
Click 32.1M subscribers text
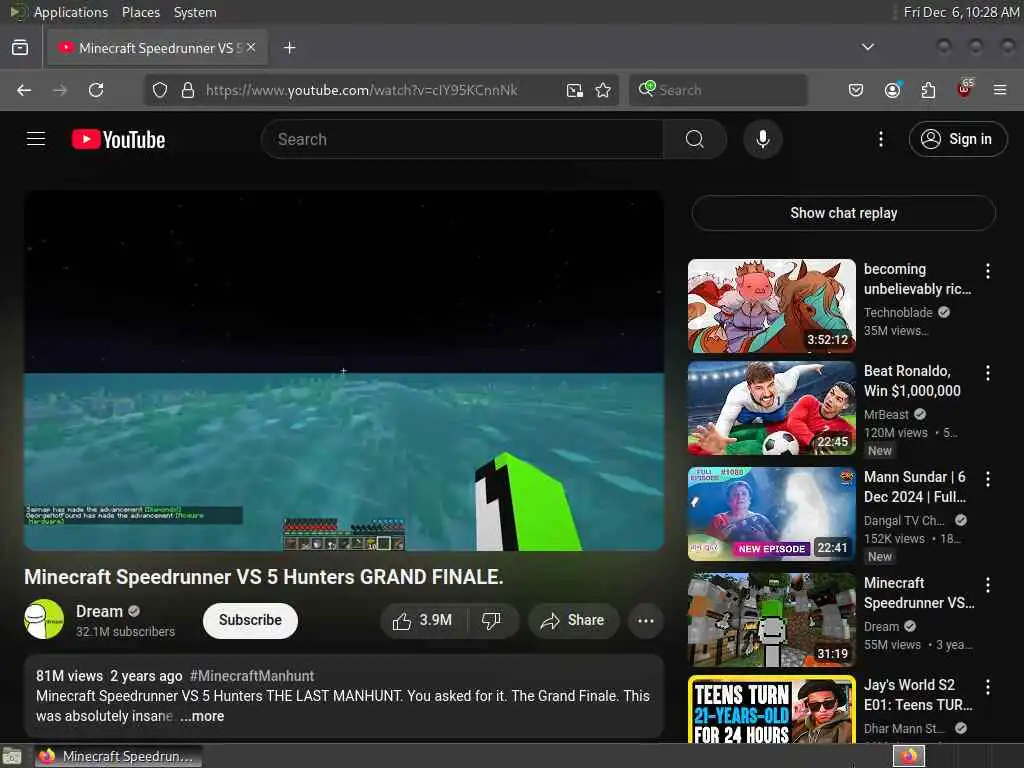click(x=125, y=632)
